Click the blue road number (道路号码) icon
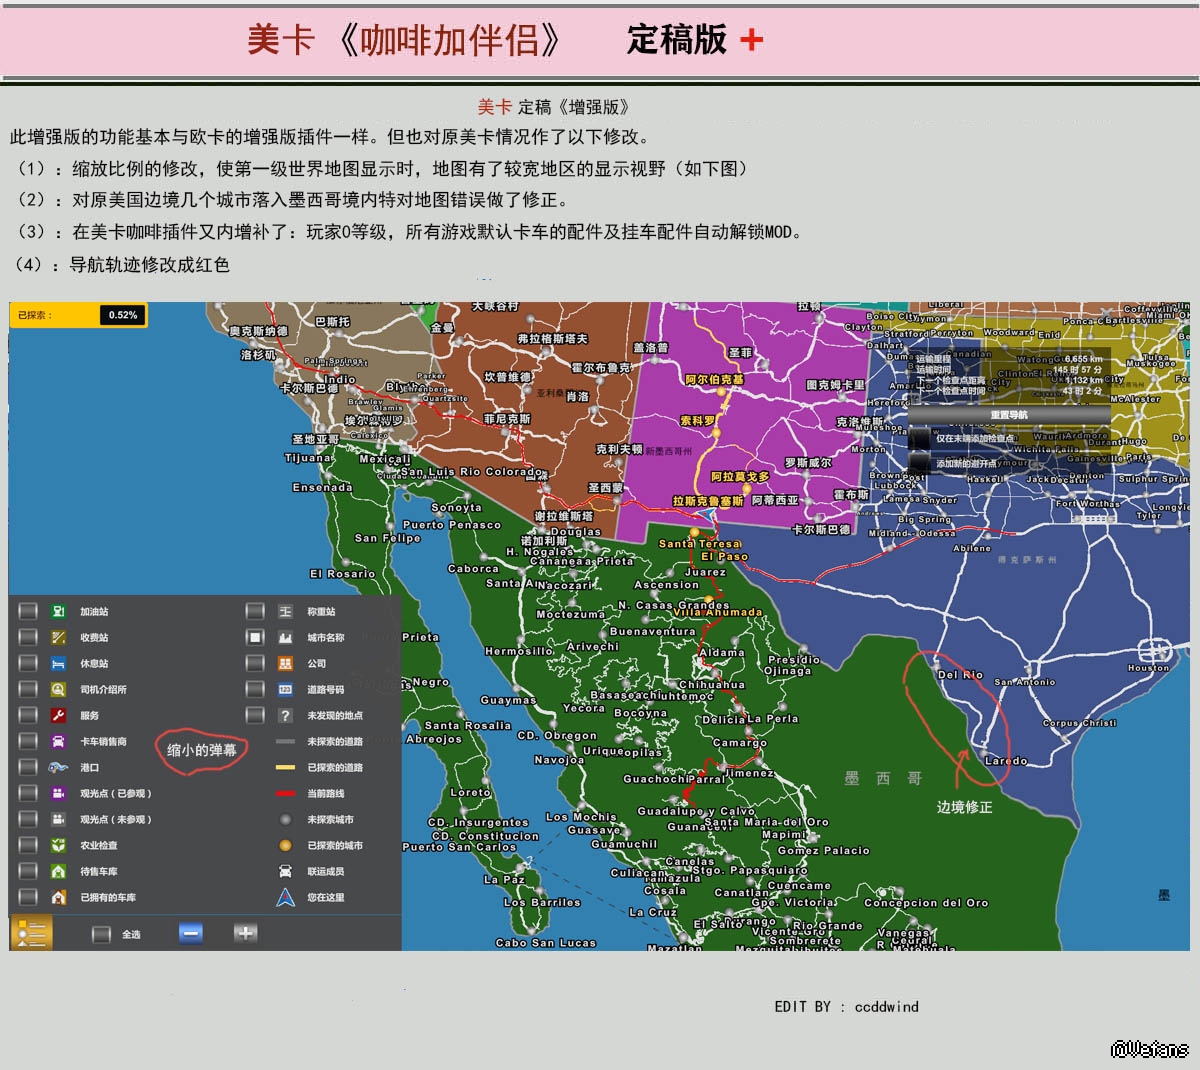This screenshot has width=1200, height=1070. pos(285,689)
